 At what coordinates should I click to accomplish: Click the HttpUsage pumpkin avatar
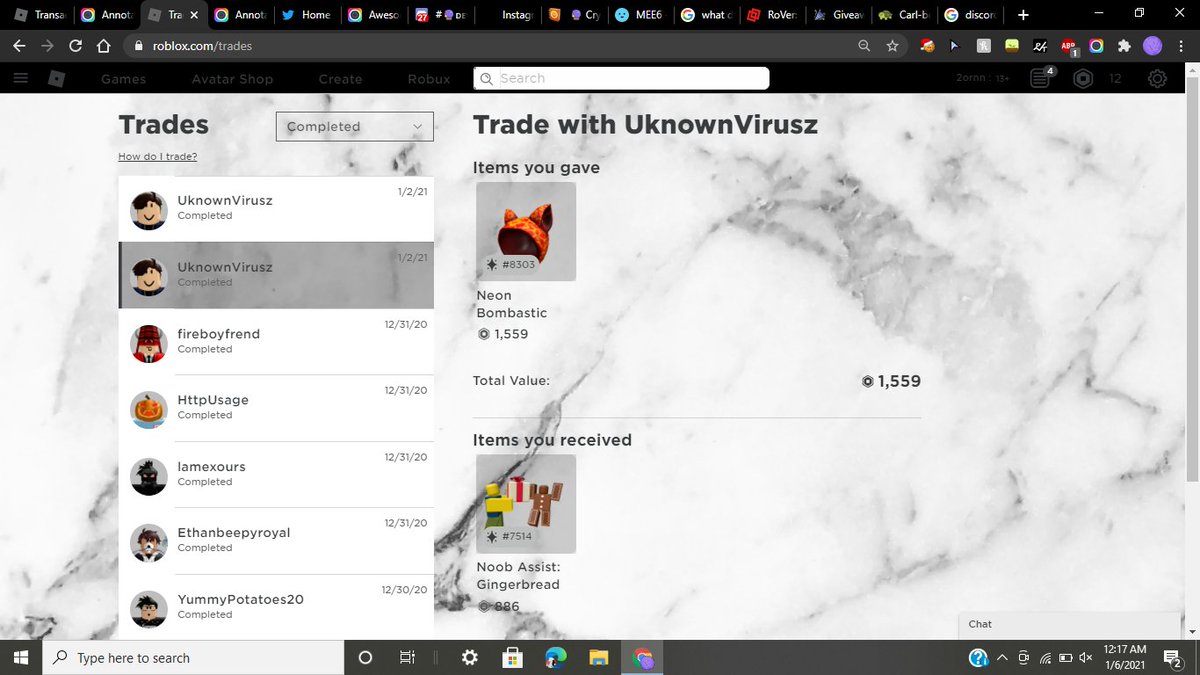[x=149, y=409]
